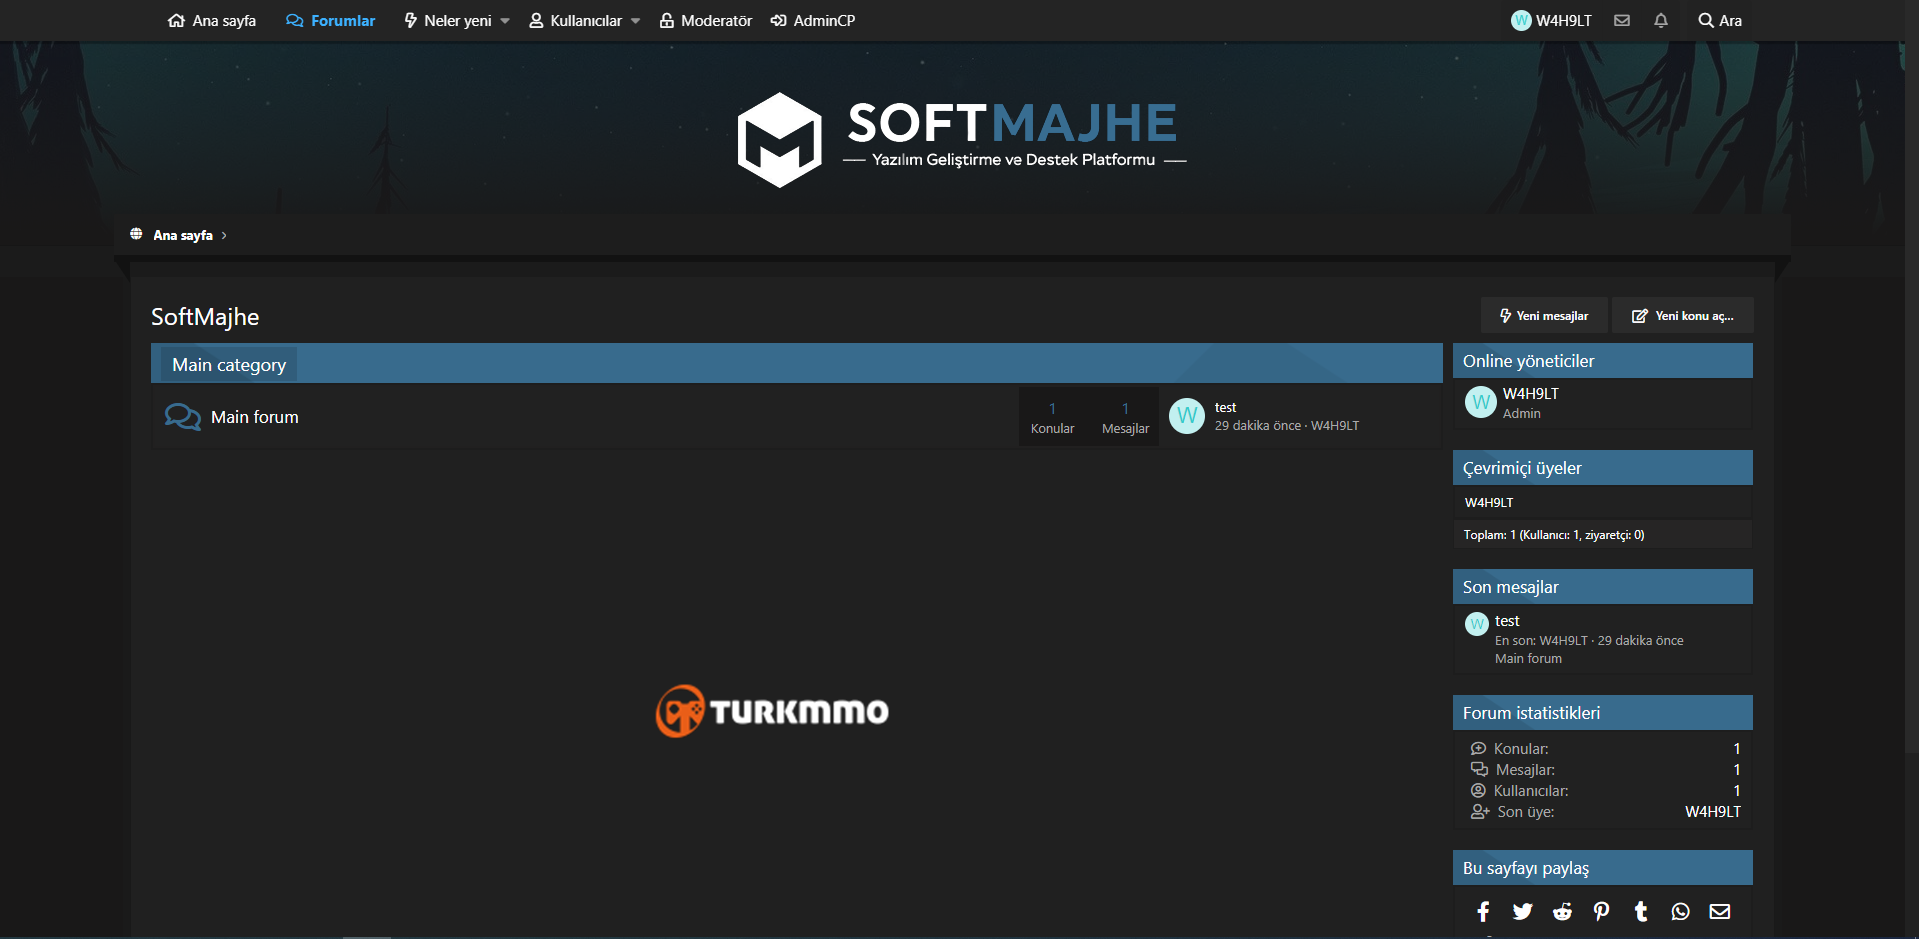1919x939 pixels.
Task: Open test thread in Son mesajlar
Action: pos(1507,621)
